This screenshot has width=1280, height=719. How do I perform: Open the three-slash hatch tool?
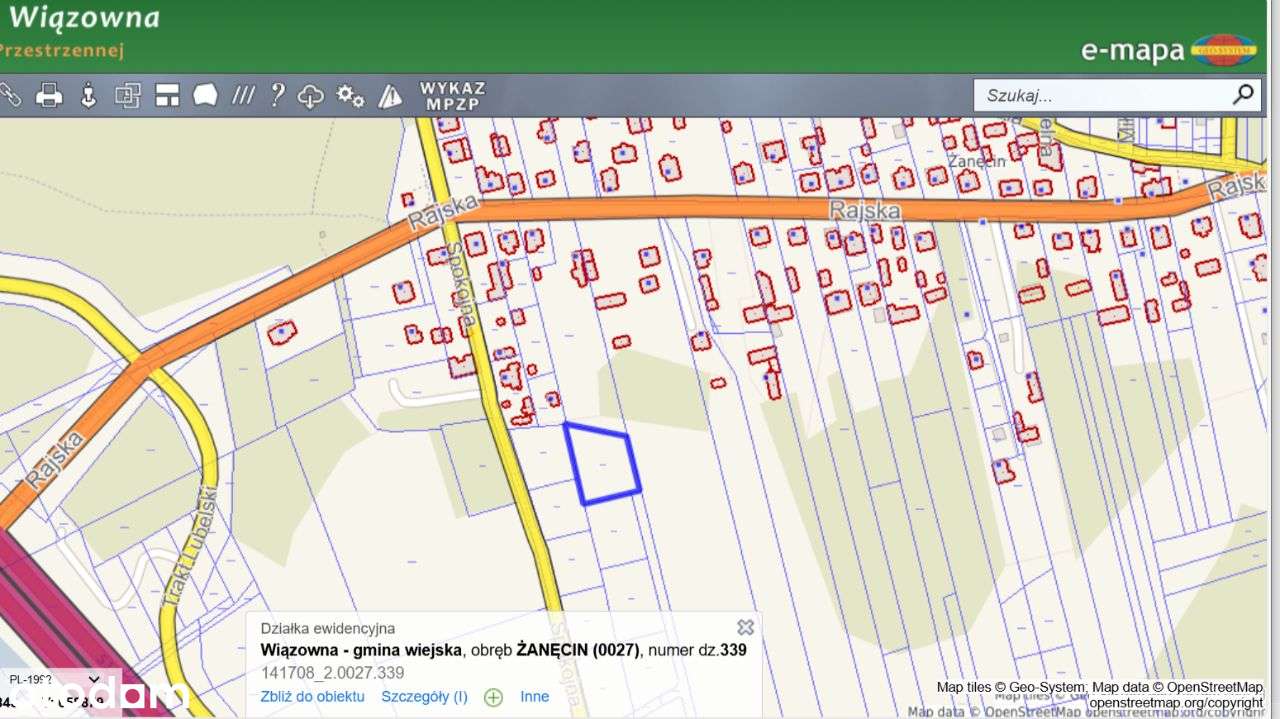242,96
